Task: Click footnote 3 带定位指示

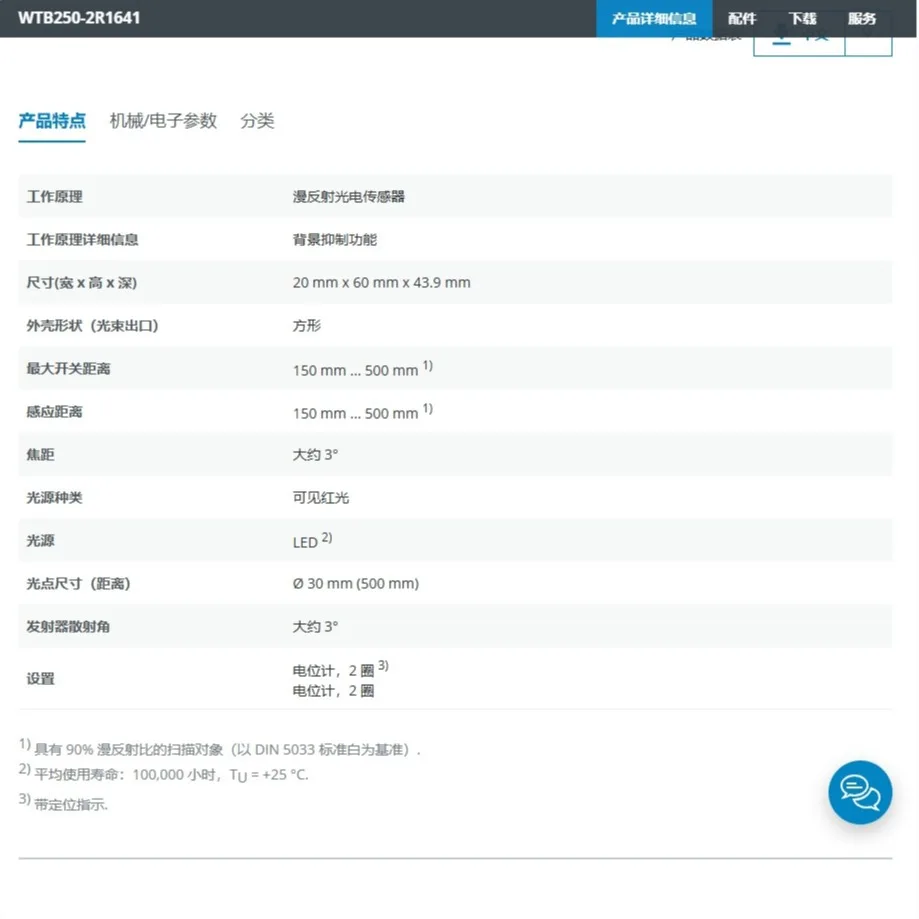Action: 63,802
